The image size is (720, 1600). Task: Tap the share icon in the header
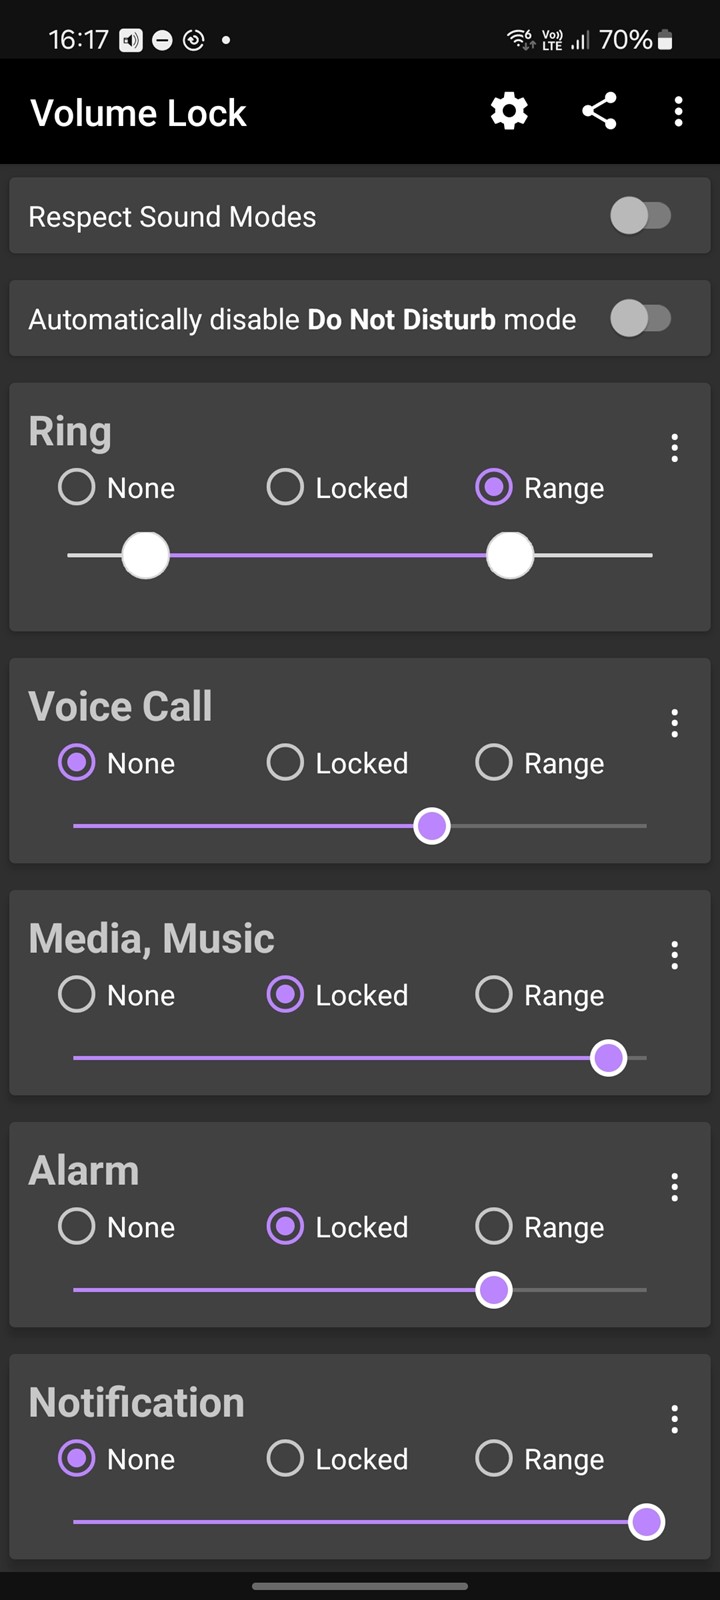(599, 111)
